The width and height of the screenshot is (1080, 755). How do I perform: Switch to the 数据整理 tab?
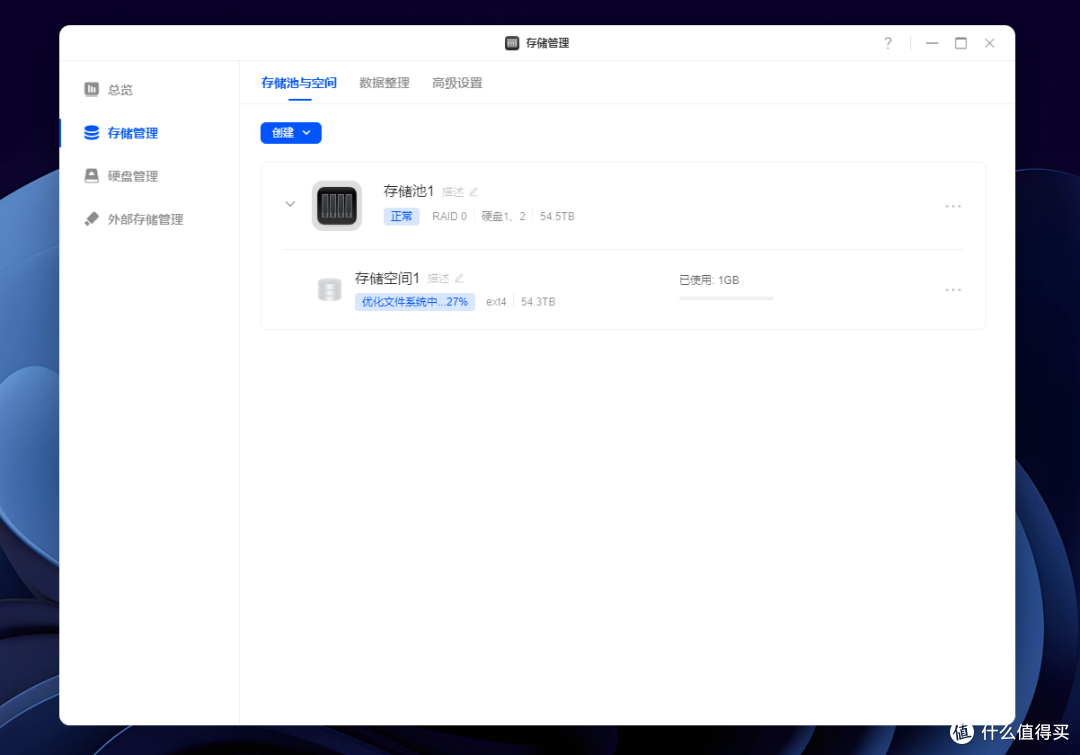(x=384, y=83)
